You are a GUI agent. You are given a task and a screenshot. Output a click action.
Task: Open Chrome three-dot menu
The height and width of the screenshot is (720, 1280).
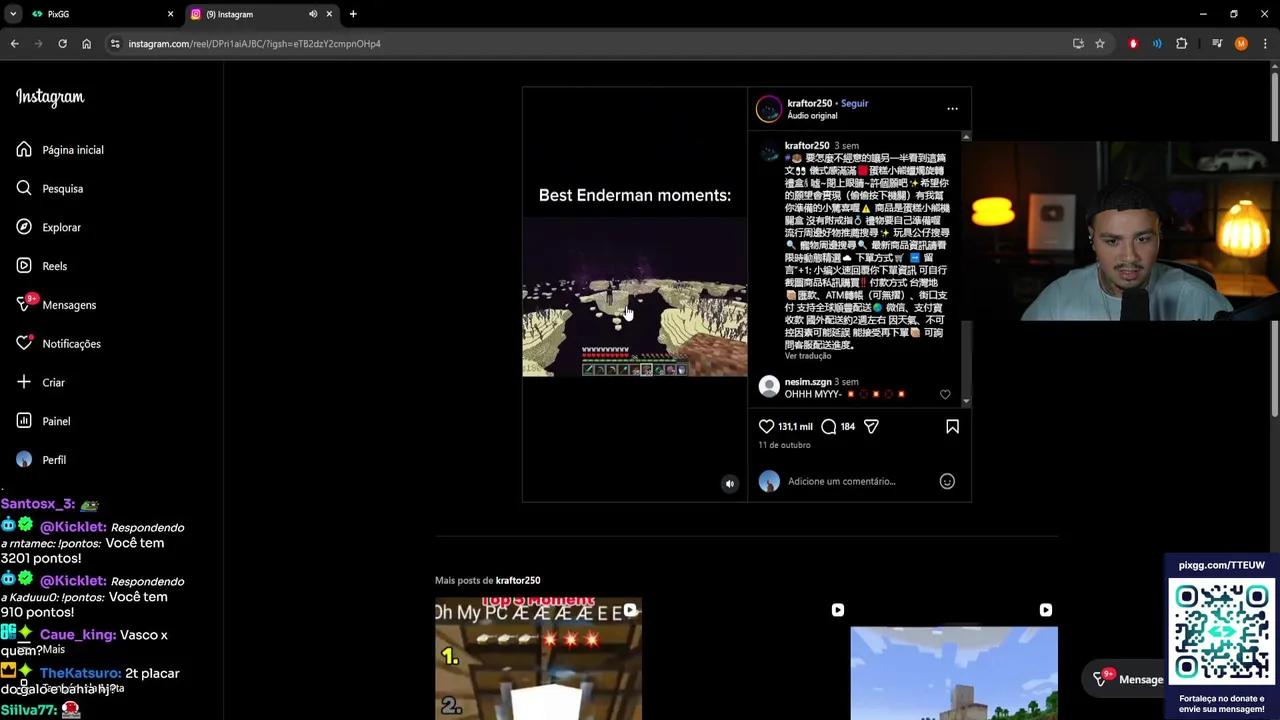pos(1265,44)
